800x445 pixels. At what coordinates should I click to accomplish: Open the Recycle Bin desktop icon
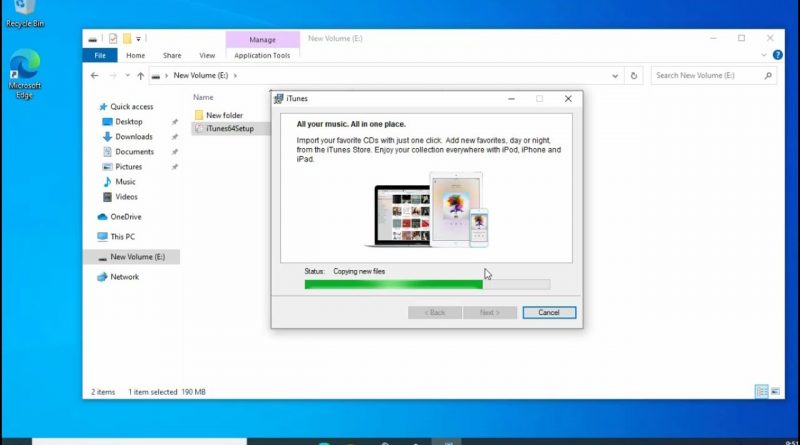click(x=24, y=14)
